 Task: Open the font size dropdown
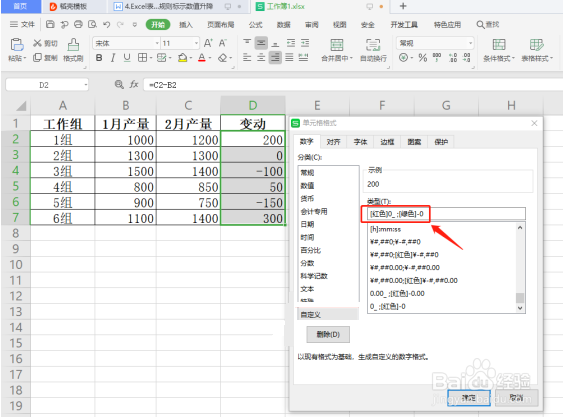click(196, 43)
